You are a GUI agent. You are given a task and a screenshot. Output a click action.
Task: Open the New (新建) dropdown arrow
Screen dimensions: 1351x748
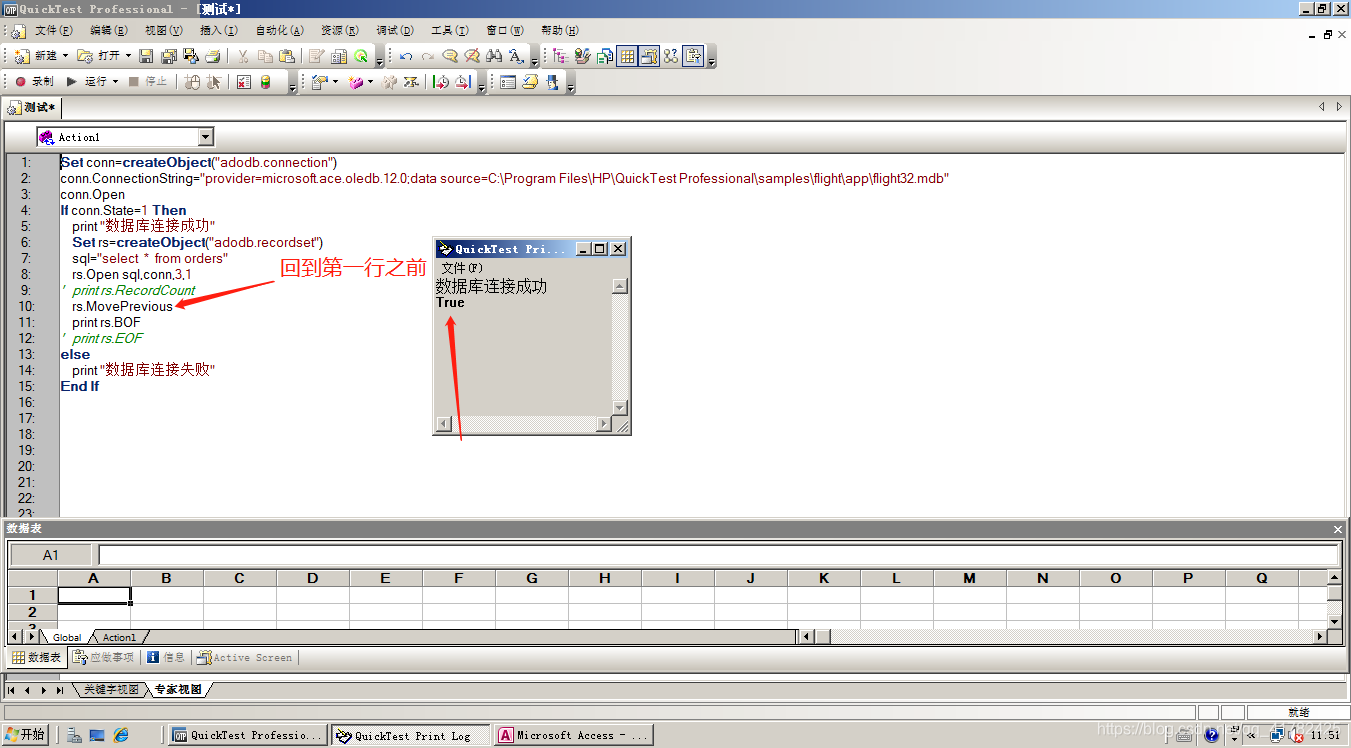[65, 56]
